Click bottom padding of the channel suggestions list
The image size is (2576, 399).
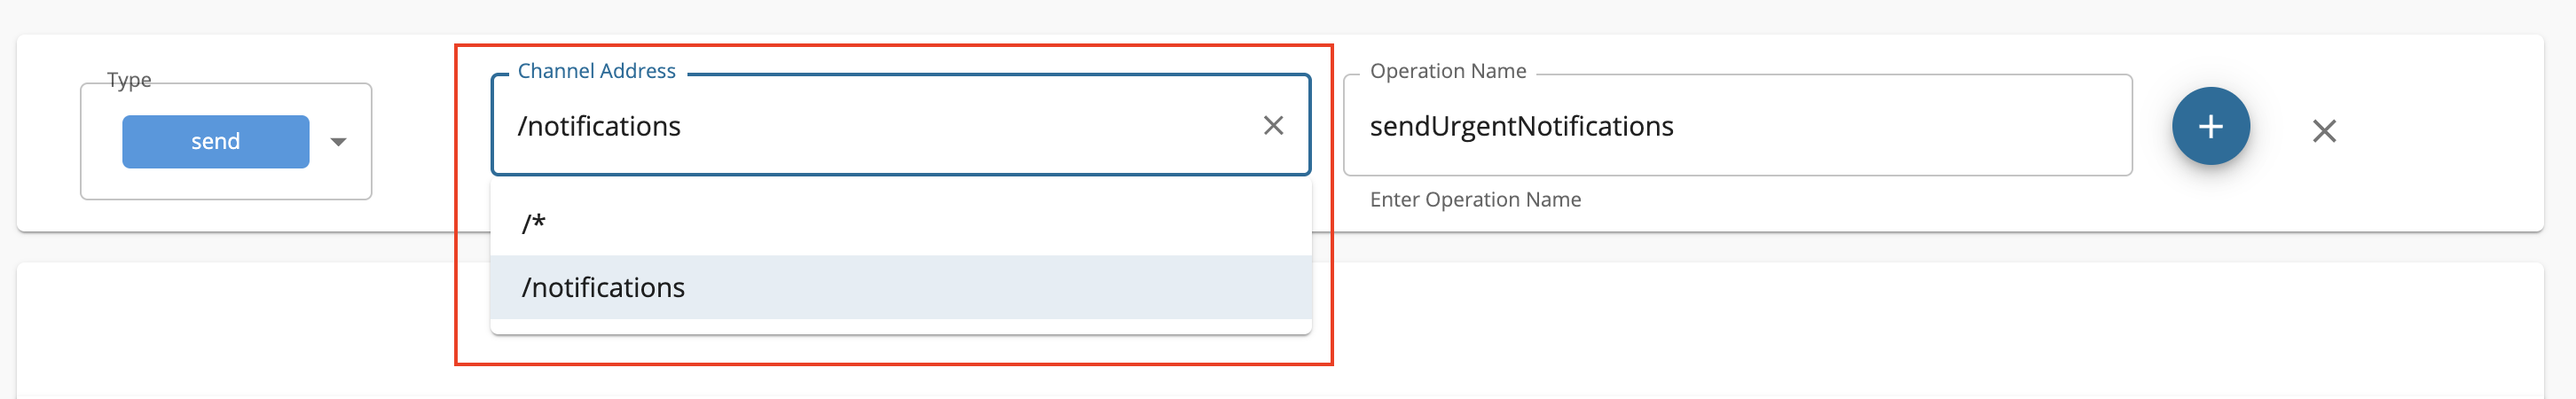pos(900,326)
